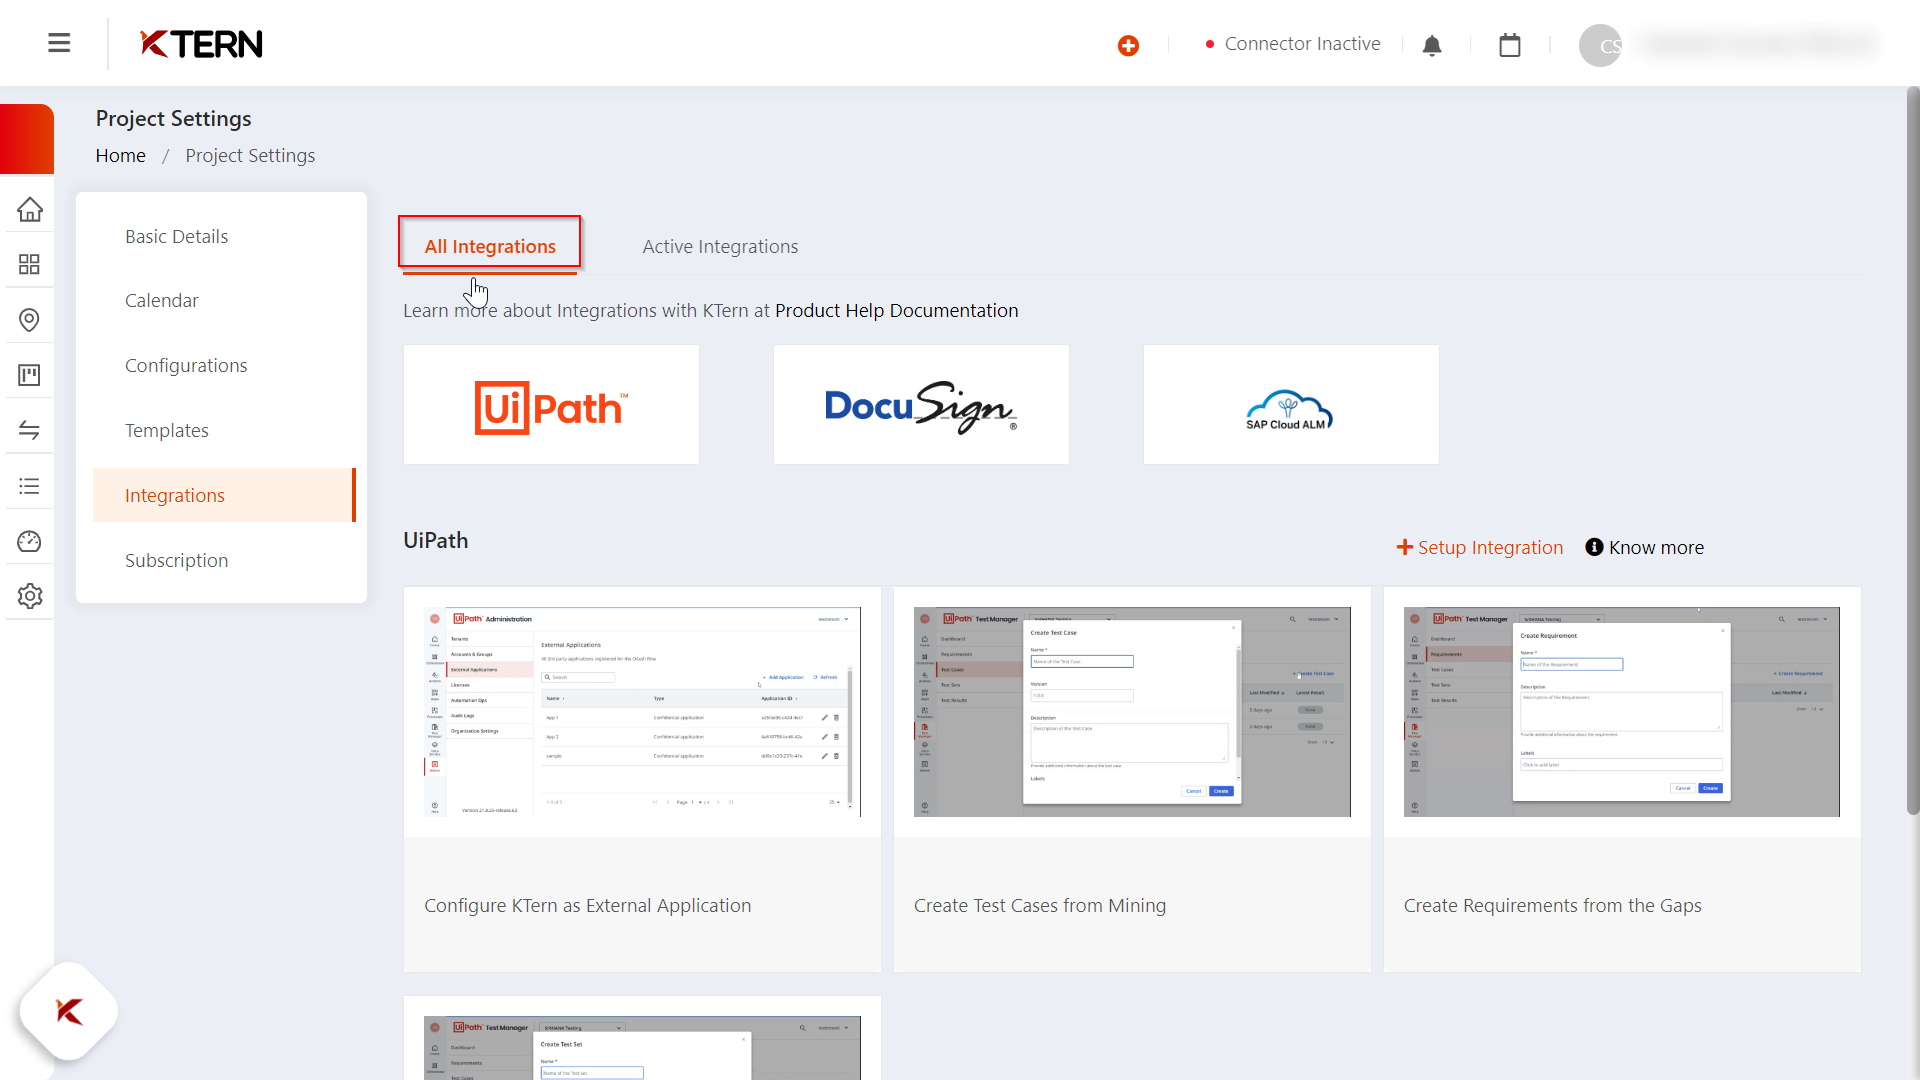Click the Project Settings page title

(x=173, y=118)
